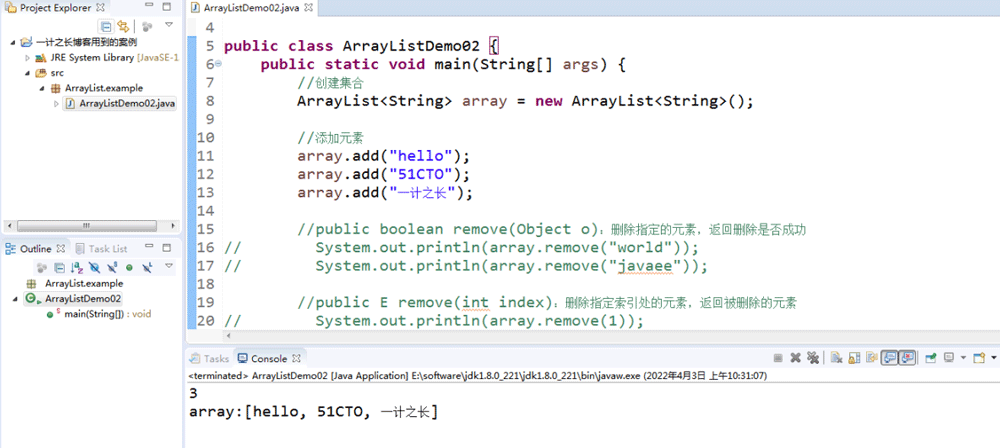Click Display Selected Console icon
This screenshot has width=1000, height=448.
coord(949,358)
